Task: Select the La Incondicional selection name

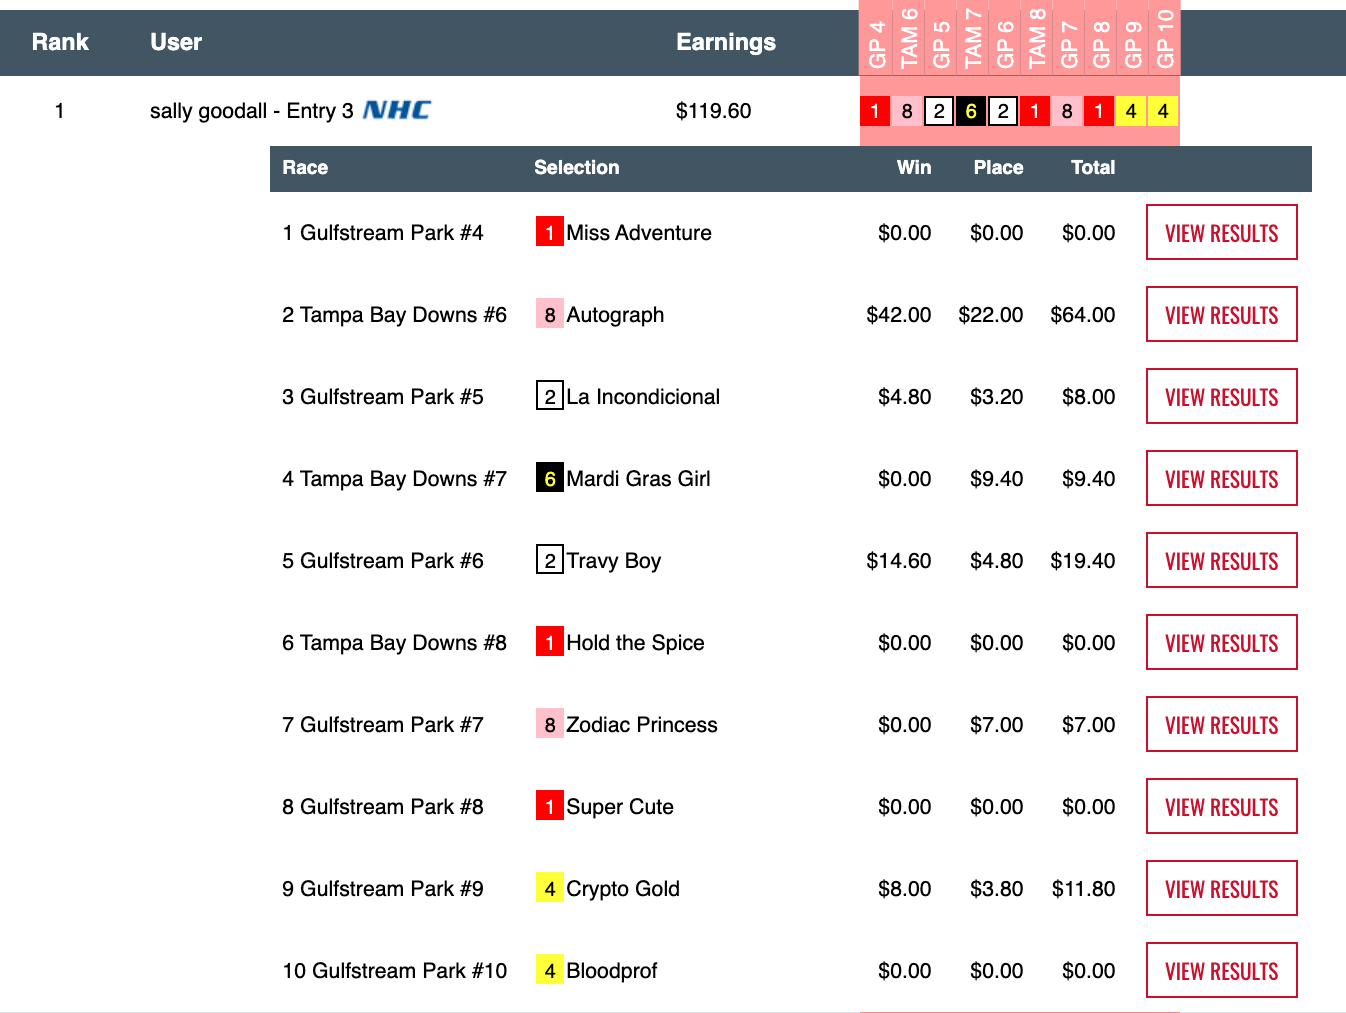Action: (643, 396)
